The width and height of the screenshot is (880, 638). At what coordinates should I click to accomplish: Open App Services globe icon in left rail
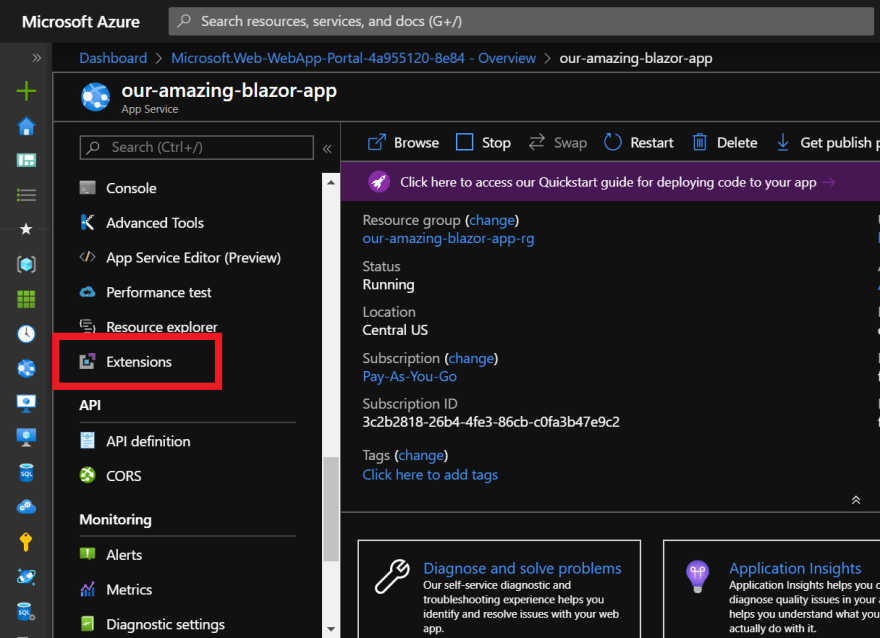[26, 369]
